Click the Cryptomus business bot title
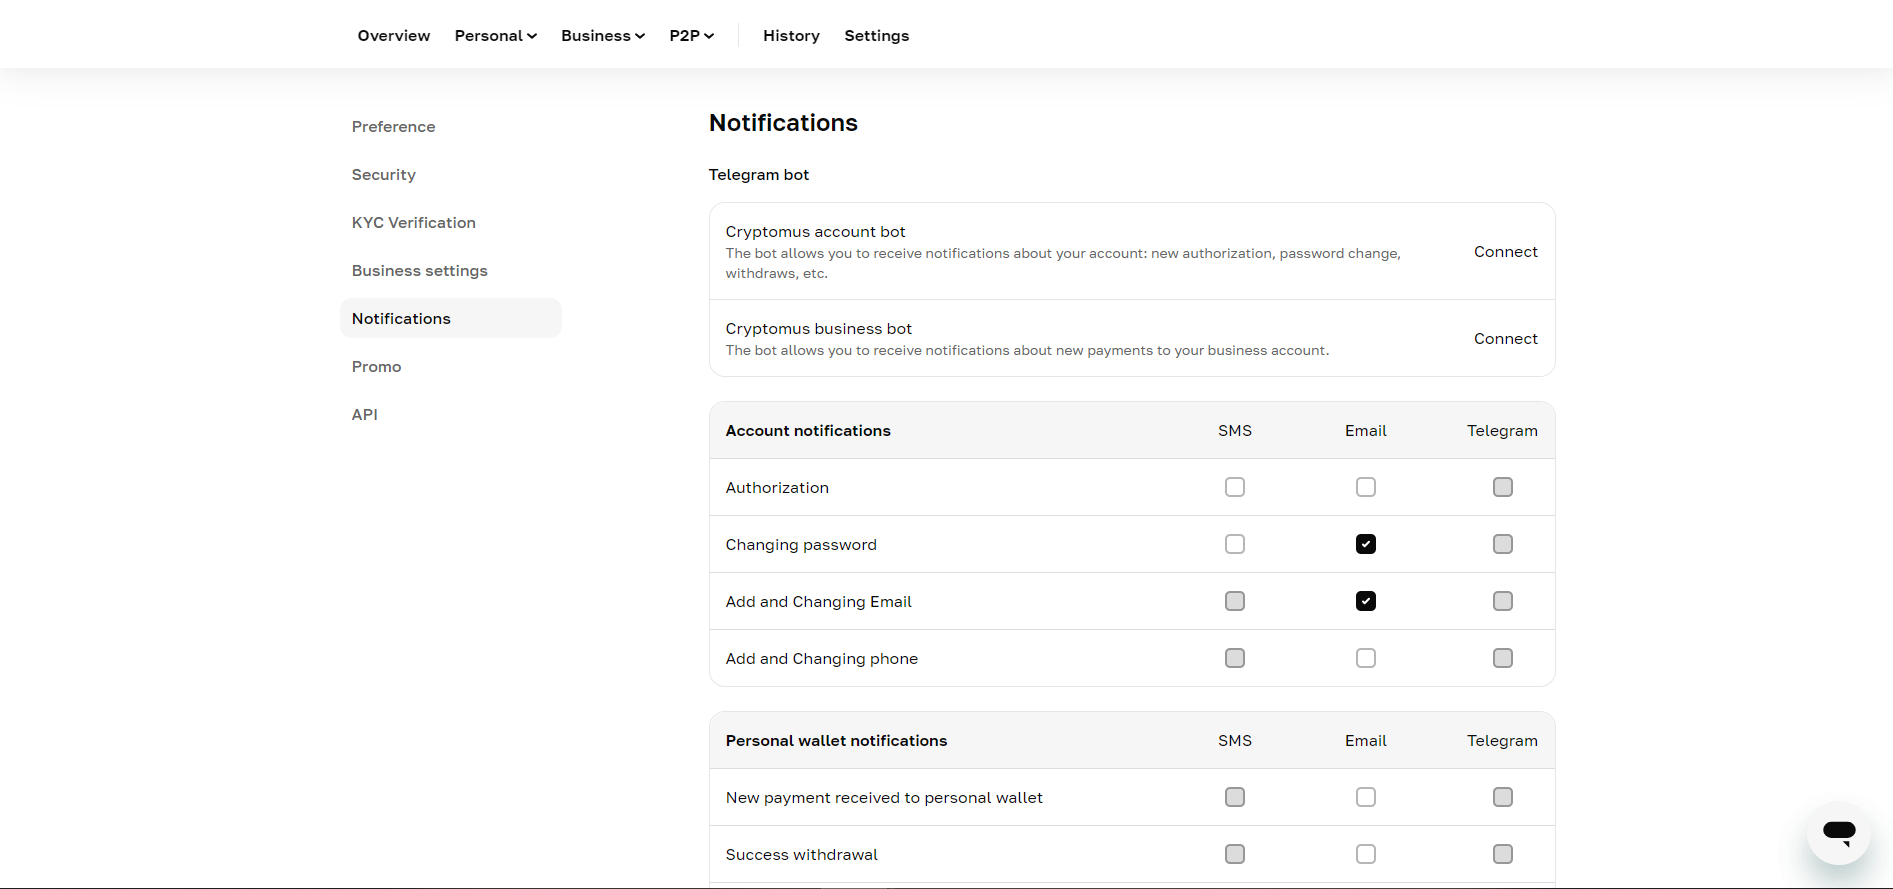This screenshot has width=1893, height=889. 819,329
